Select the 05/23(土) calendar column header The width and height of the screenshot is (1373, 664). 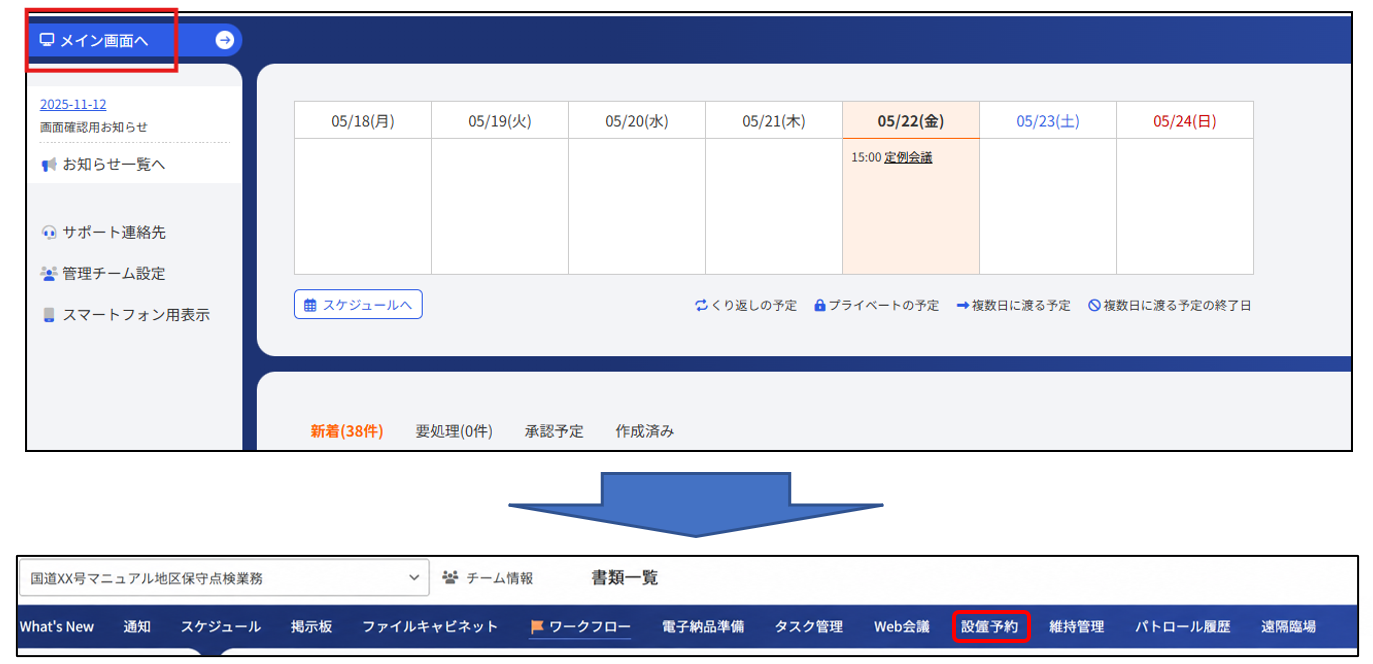[1048, 120]
